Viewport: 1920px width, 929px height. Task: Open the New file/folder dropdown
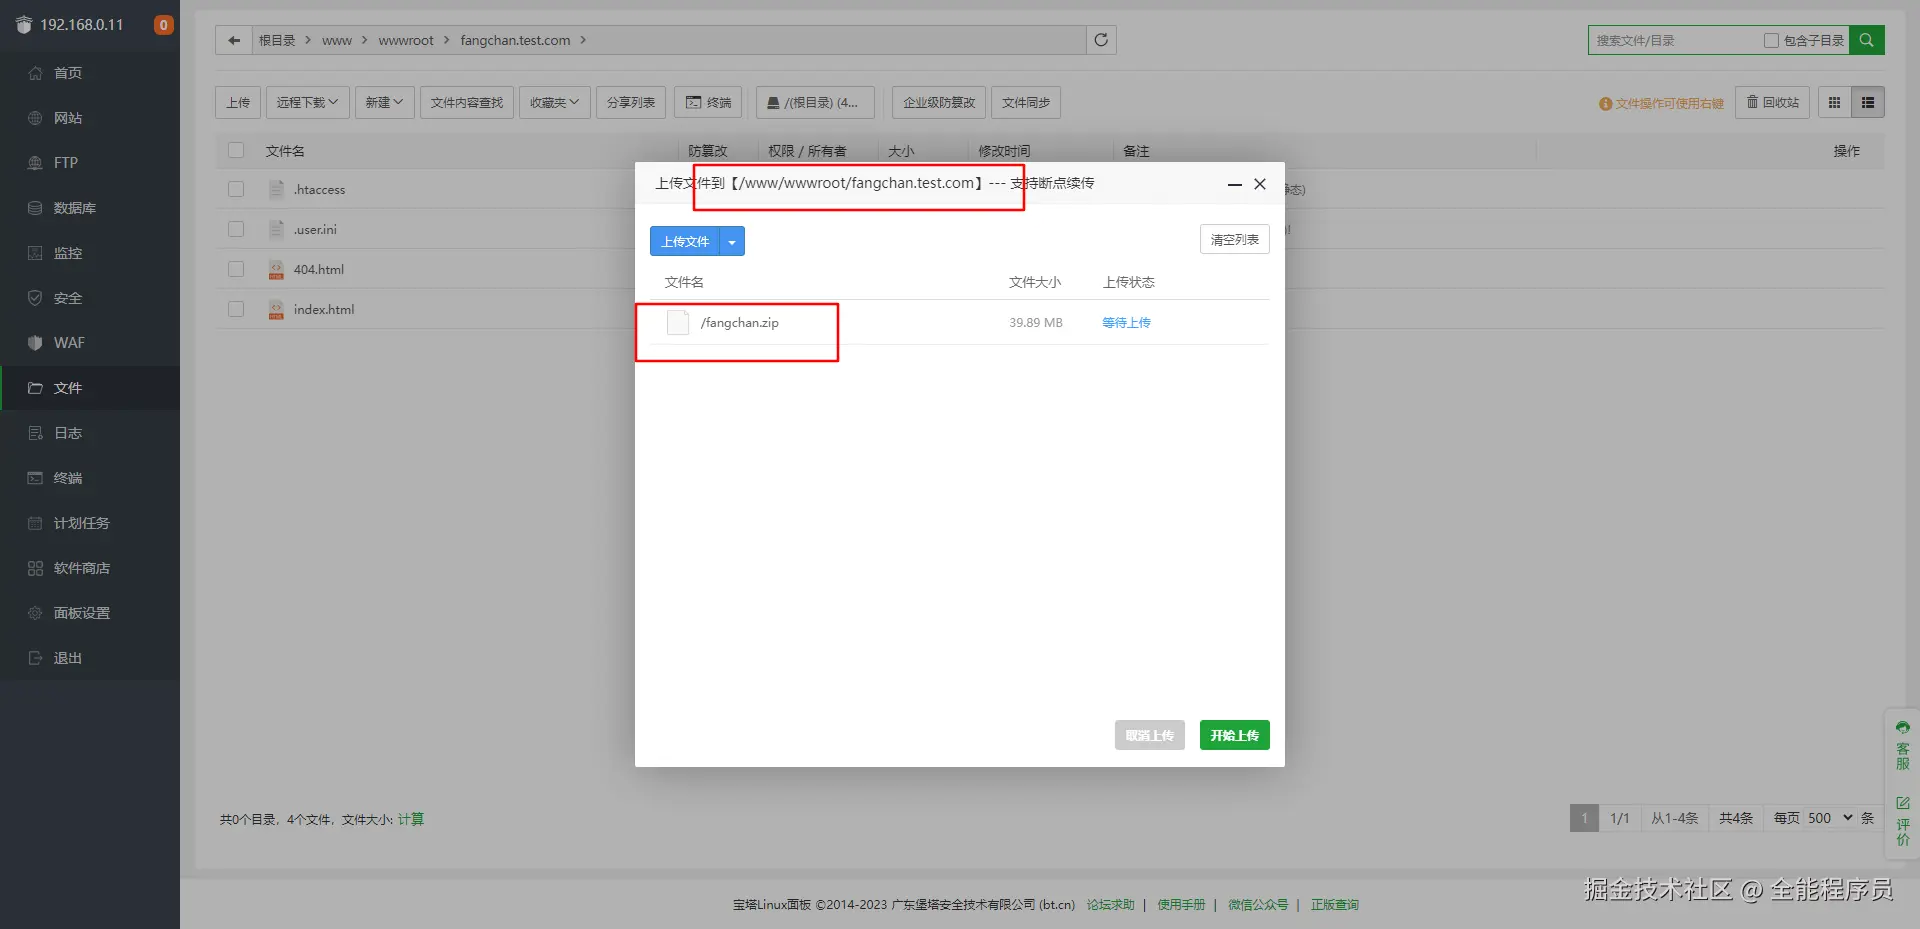point(384,102)
